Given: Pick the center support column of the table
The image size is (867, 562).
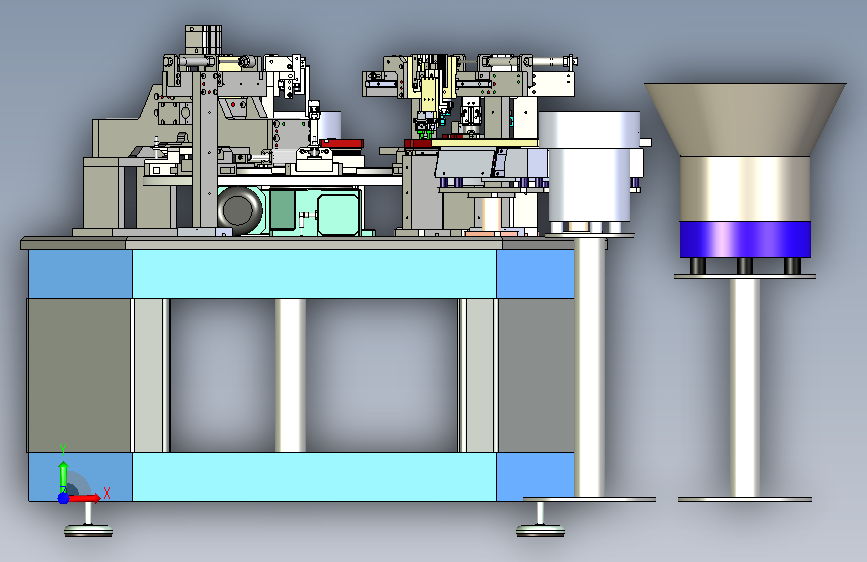Looking at the screenshot, I should coord(290,375).
